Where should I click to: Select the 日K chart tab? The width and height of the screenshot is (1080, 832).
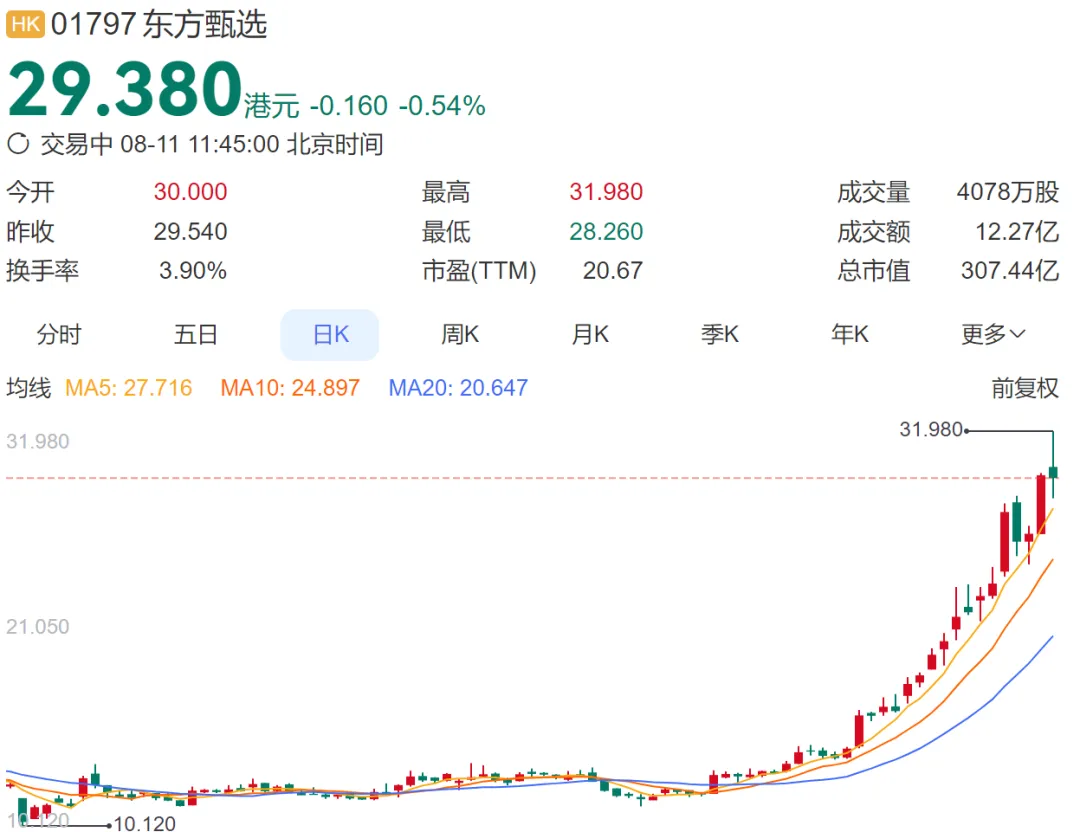click(330, 335)
